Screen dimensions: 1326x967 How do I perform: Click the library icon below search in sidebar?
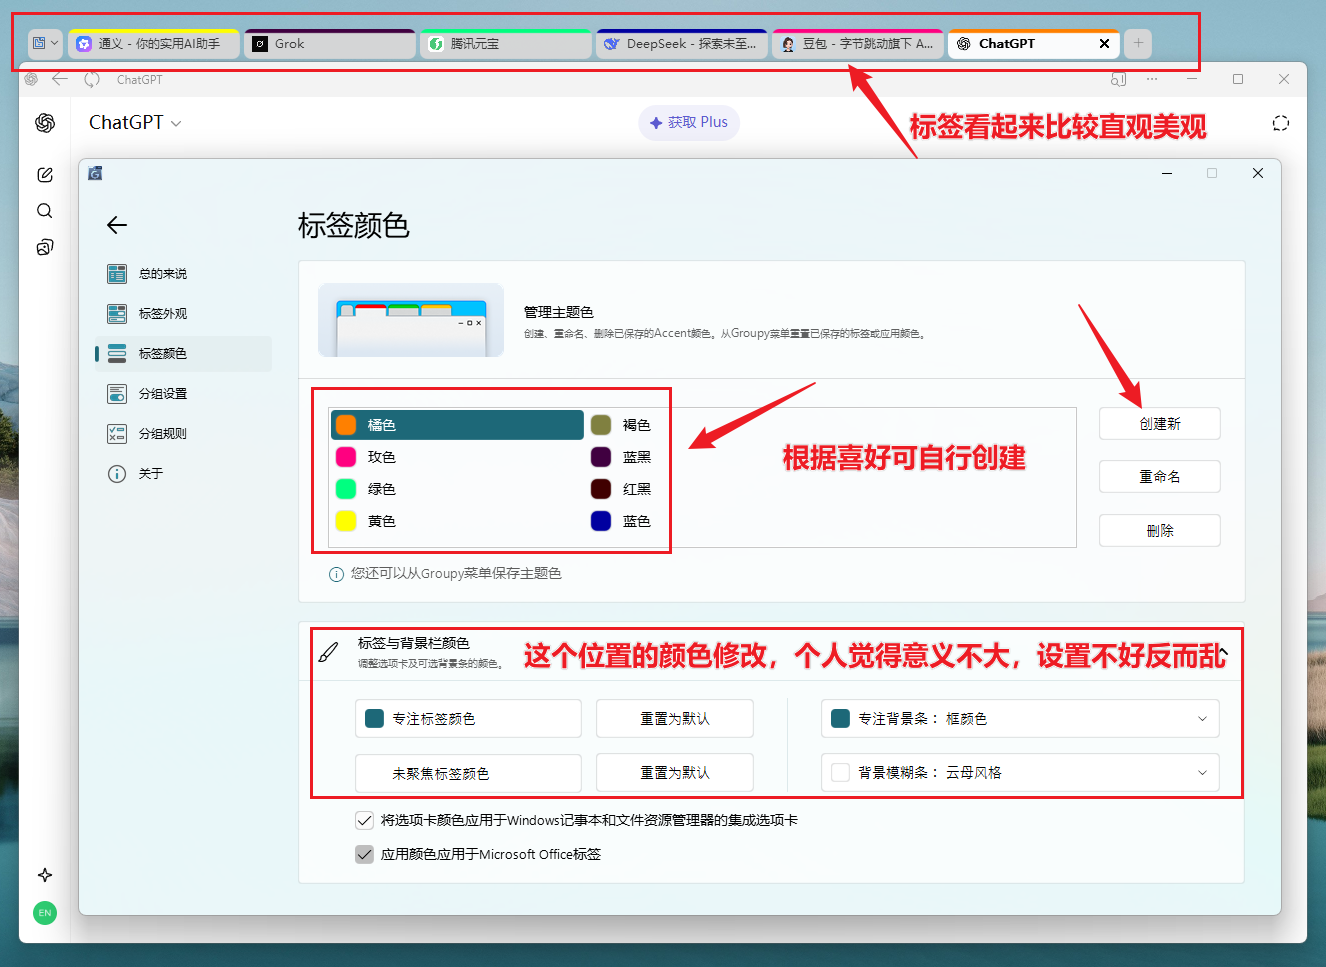(x=45, y=247)
